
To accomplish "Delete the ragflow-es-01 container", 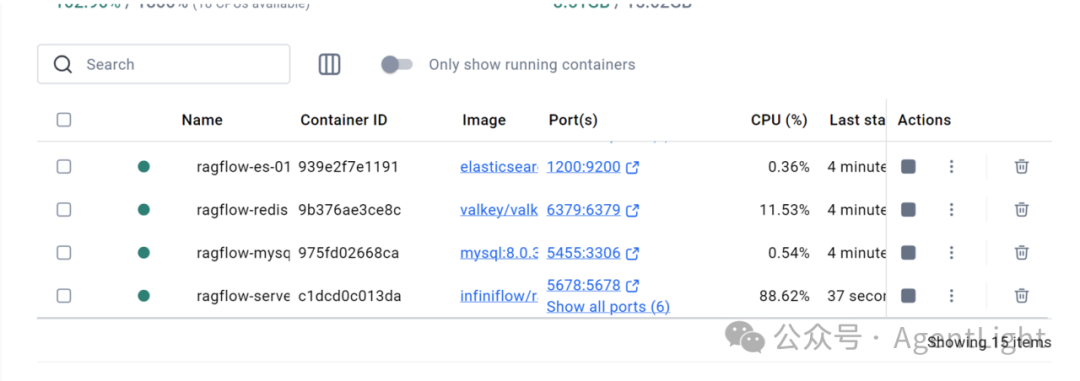I will pyautogui.click(x=1021, y=167).
